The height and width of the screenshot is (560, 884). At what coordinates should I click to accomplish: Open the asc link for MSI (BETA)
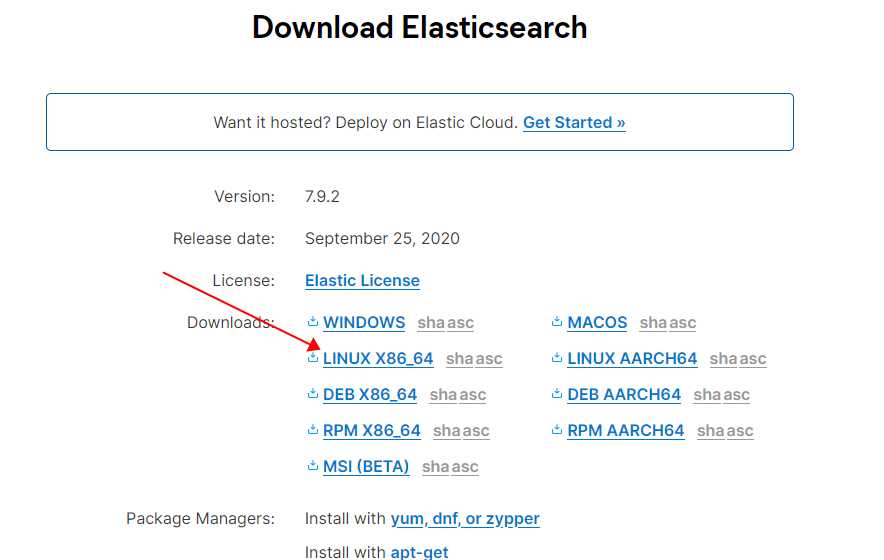coord(465,468)
